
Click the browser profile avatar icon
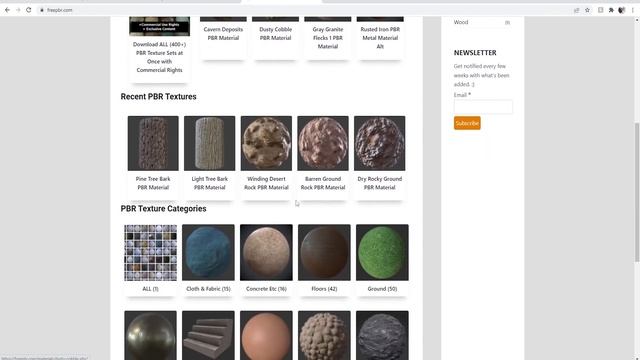[622, 10]
